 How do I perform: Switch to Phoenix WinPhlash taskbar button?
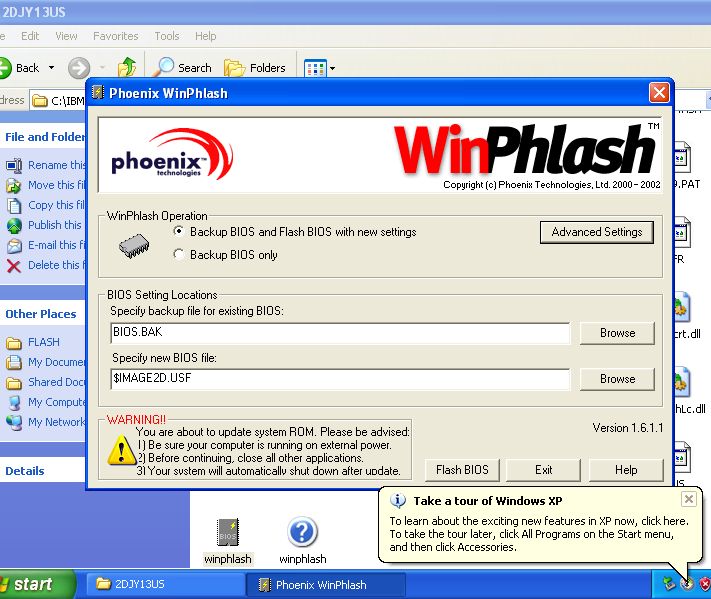[x=326, y=584]
